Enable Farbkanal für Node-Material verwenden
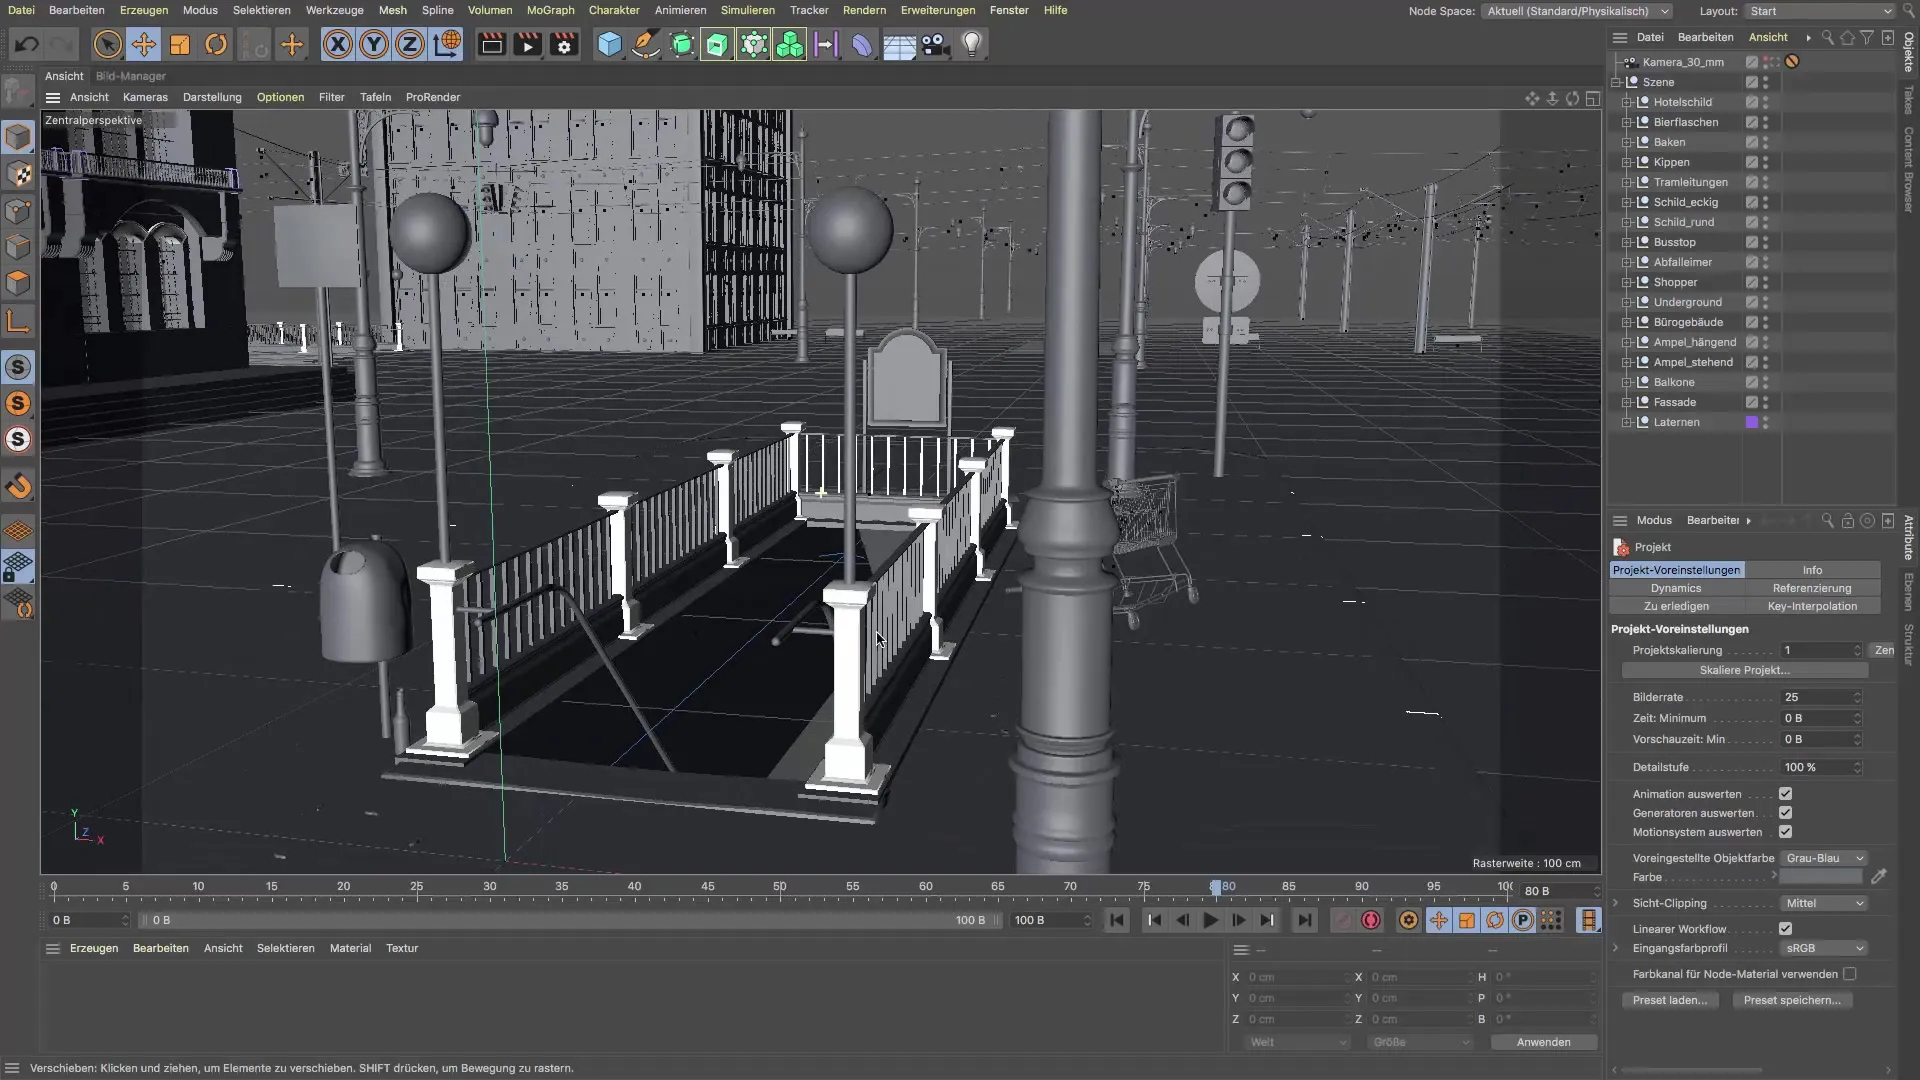 point(1849,974)
